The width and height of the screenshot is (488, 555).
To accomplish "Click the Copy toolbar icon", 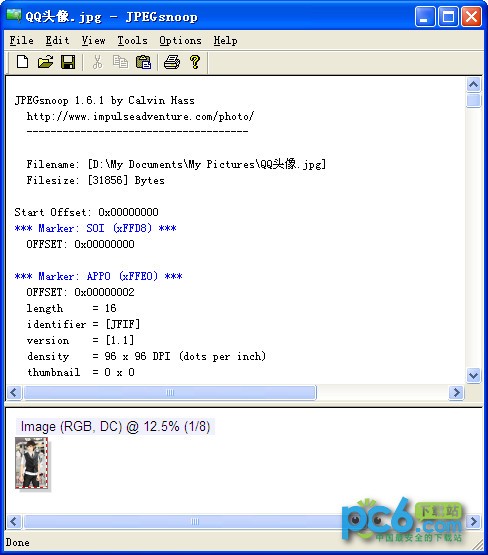I will click(x=120, y=62).
